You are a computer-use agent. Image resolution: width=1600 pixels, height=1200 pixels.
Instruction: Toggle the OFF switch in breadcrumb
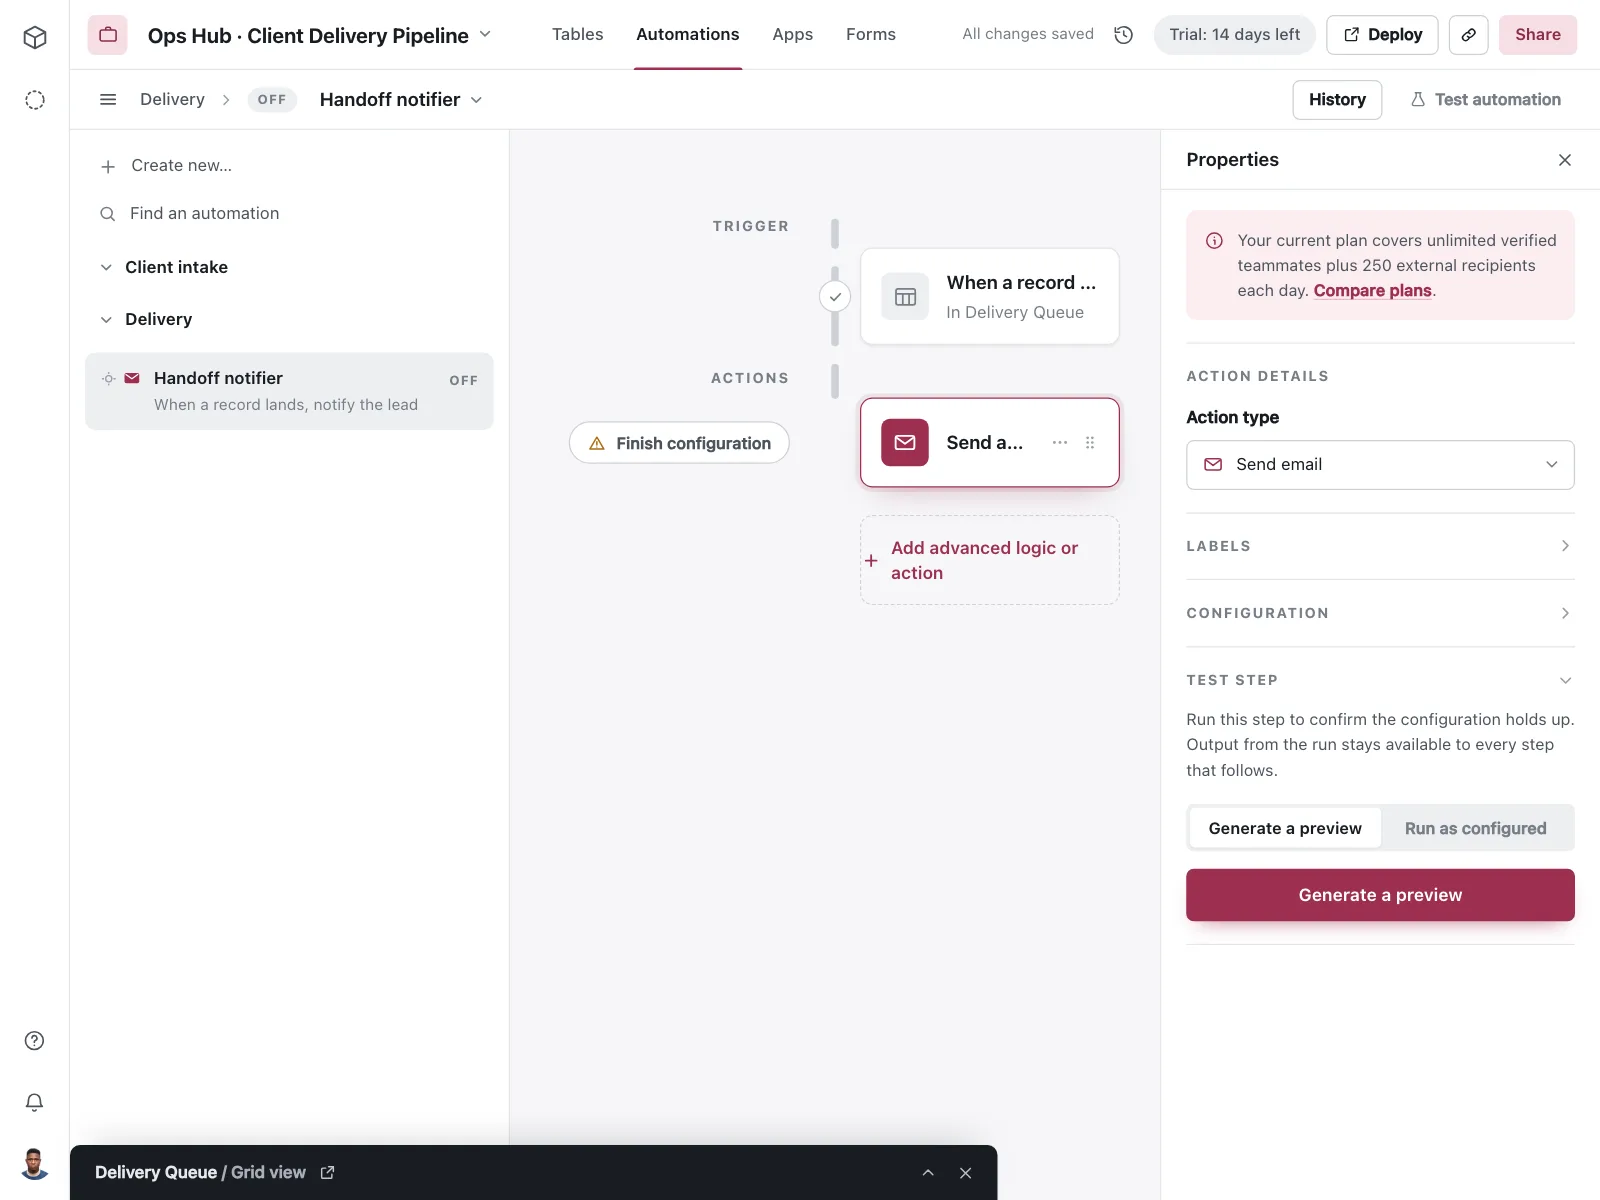coord(272,99)
